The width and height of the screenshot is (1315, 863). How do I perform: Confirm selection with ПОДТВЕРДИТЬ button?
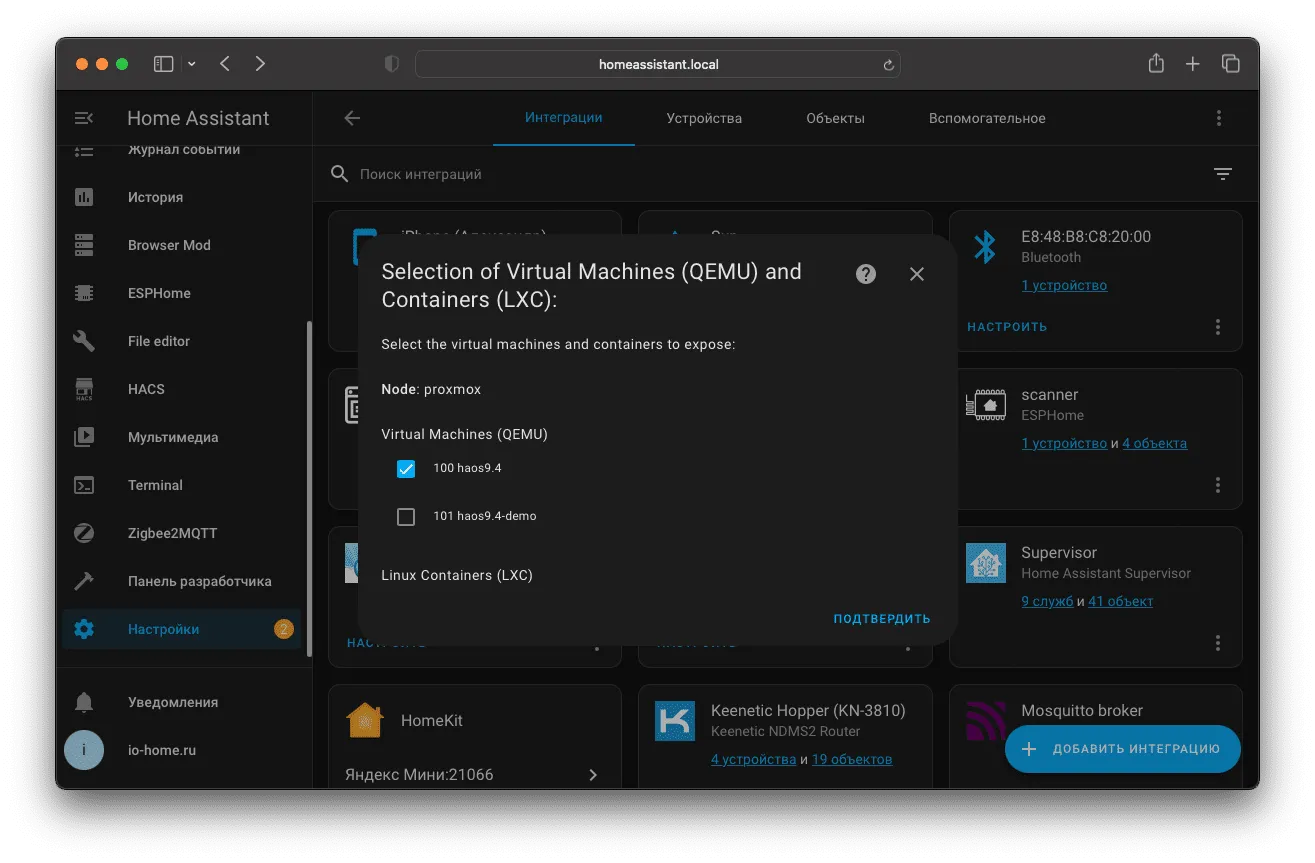(882, 619)
